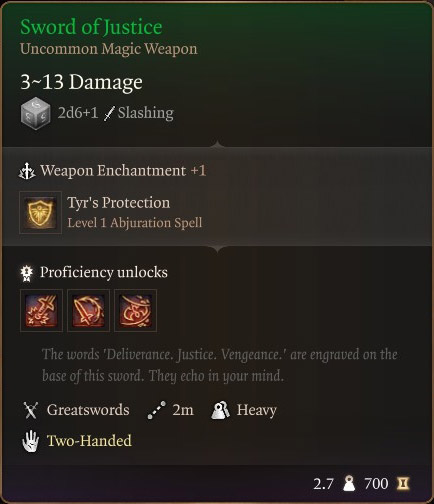The height and width of the screenshot is (504, 434).
Task: Click the slashing damage type sword icon
Action: click(x=109, y=113)
